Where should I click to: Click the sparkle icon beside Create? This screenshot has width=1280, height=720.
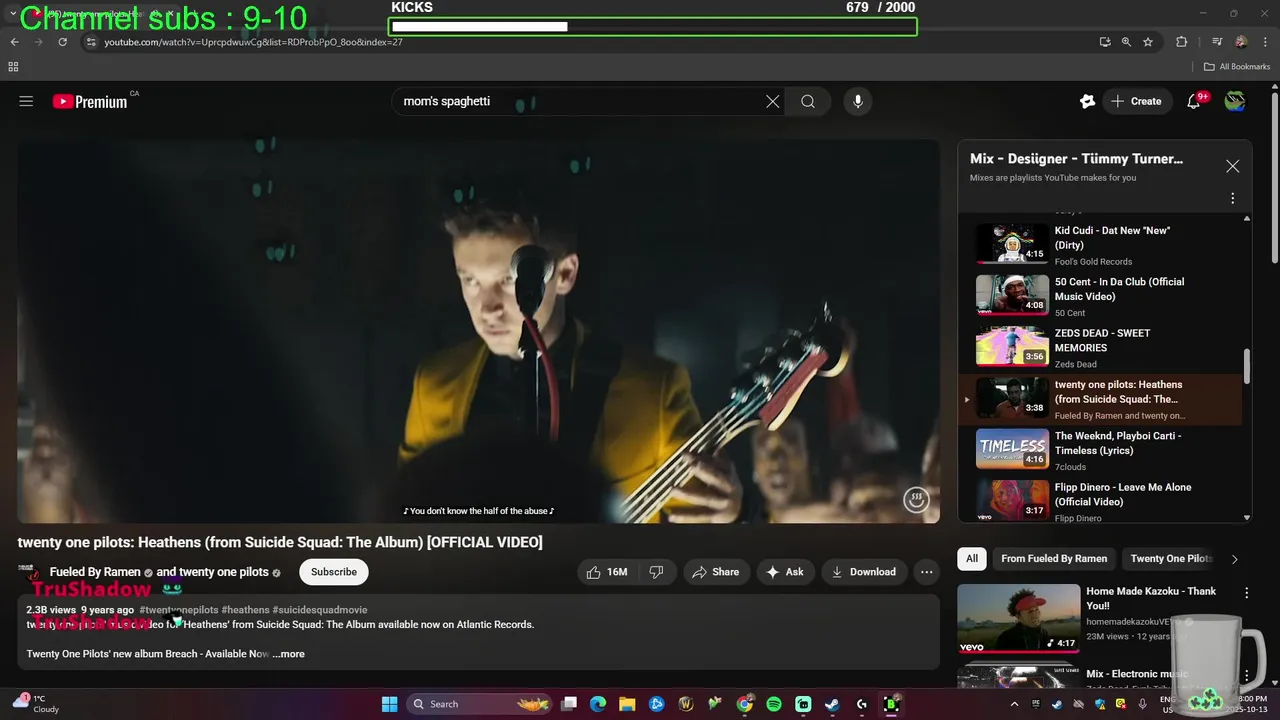pyautogui.click(x=1087, y=101)
